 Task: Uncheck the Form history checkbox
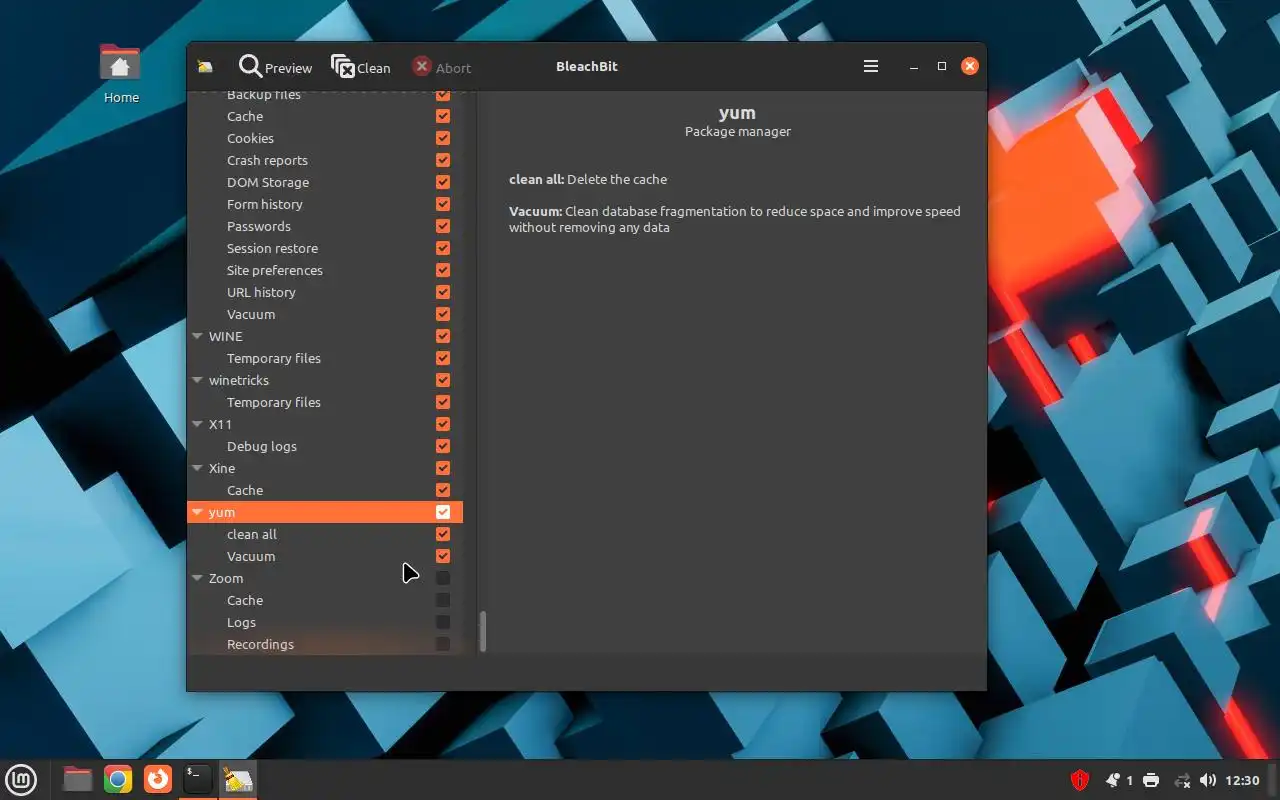[443, 204]
